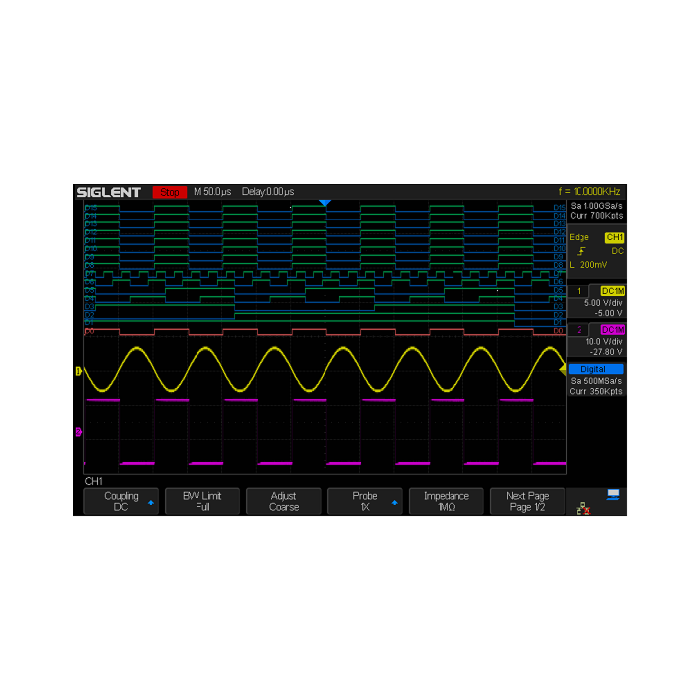Click the SIGLENT logo
This screenshot has height=700, width=700.
110,191
